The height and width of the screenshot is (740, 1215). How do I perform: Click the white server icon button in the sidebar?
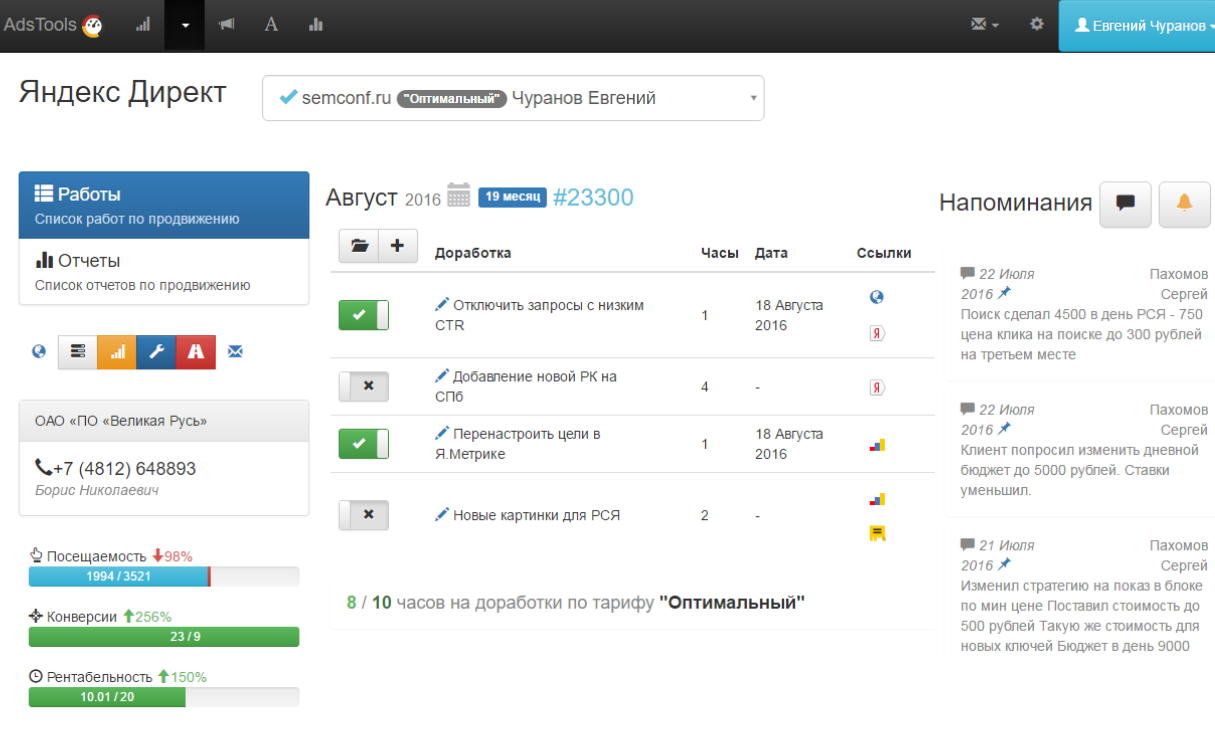78,351
